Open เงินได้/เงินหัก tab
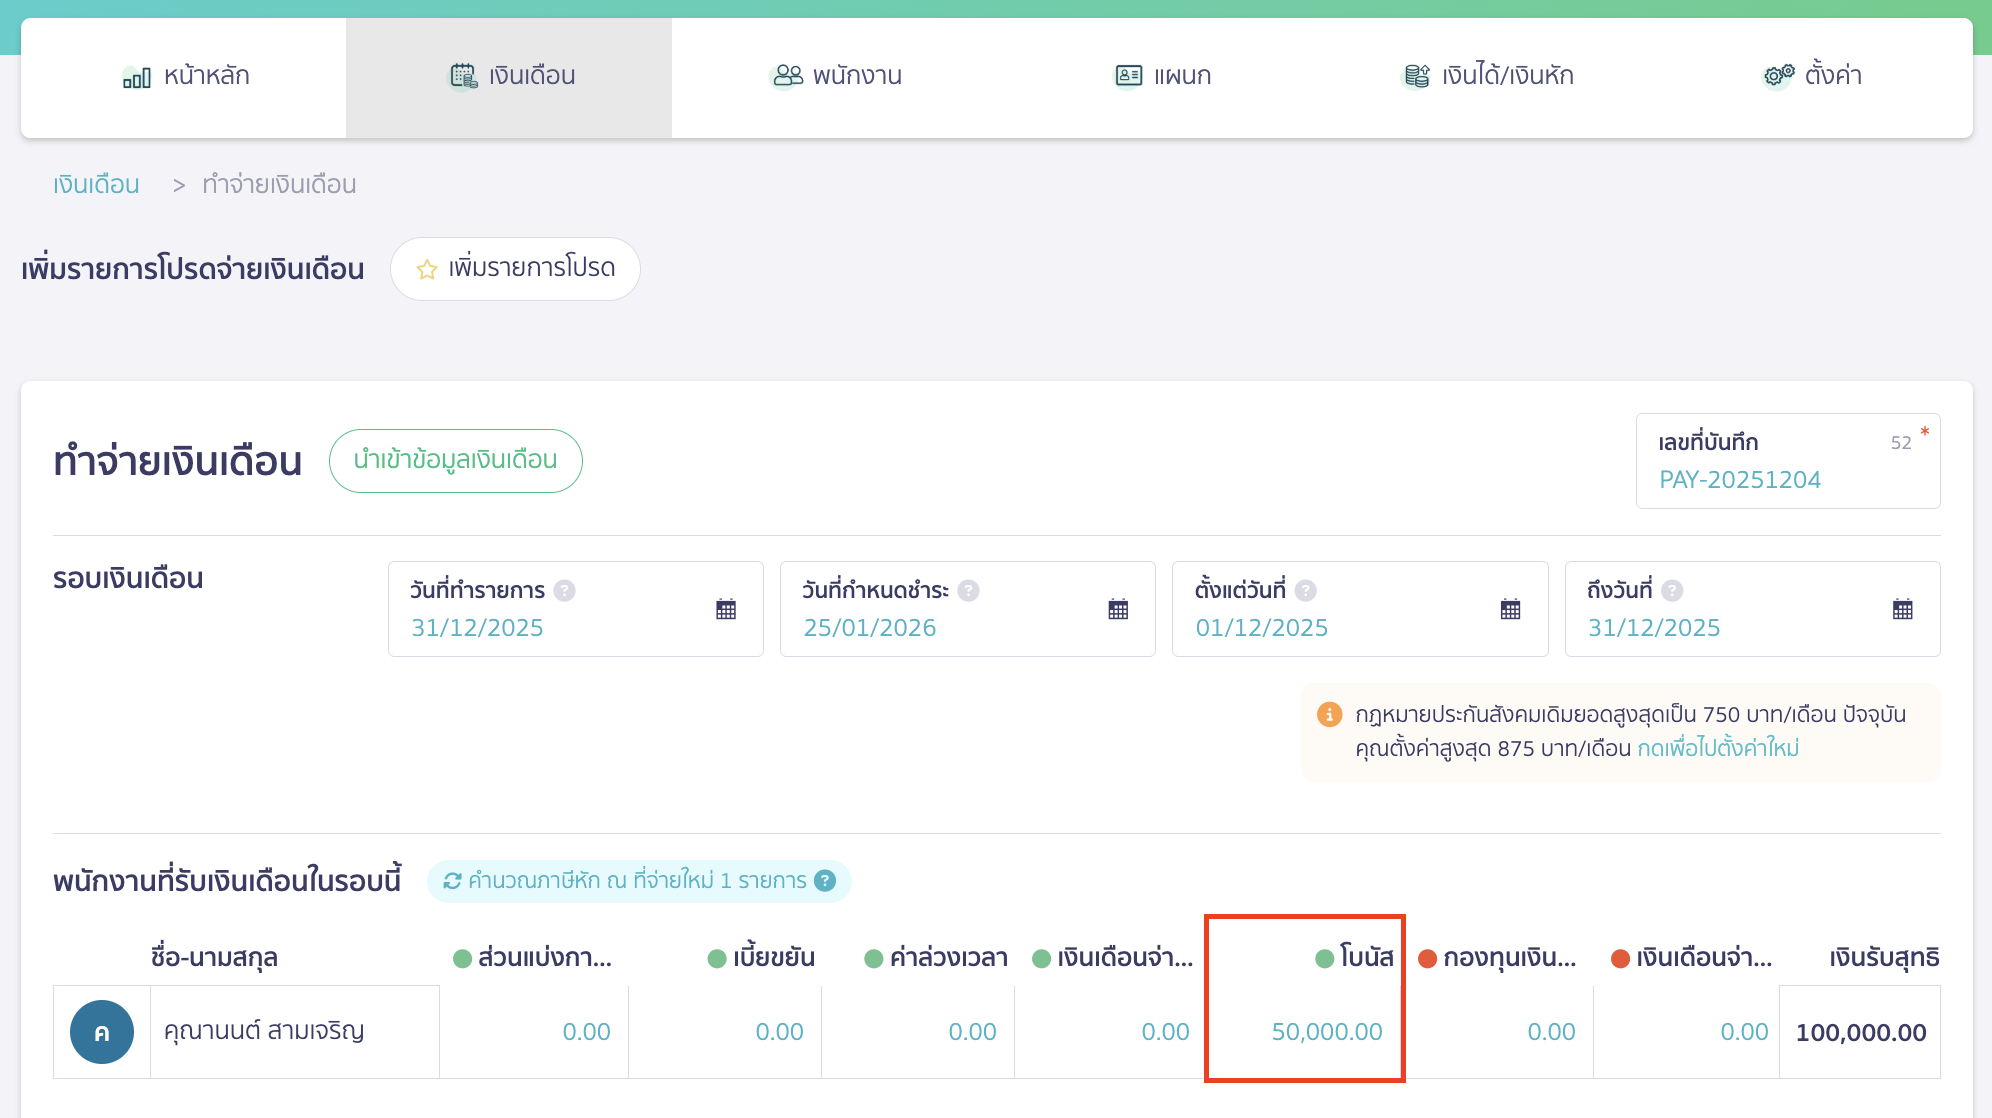1992x1118 pixels. point(1487,77)
